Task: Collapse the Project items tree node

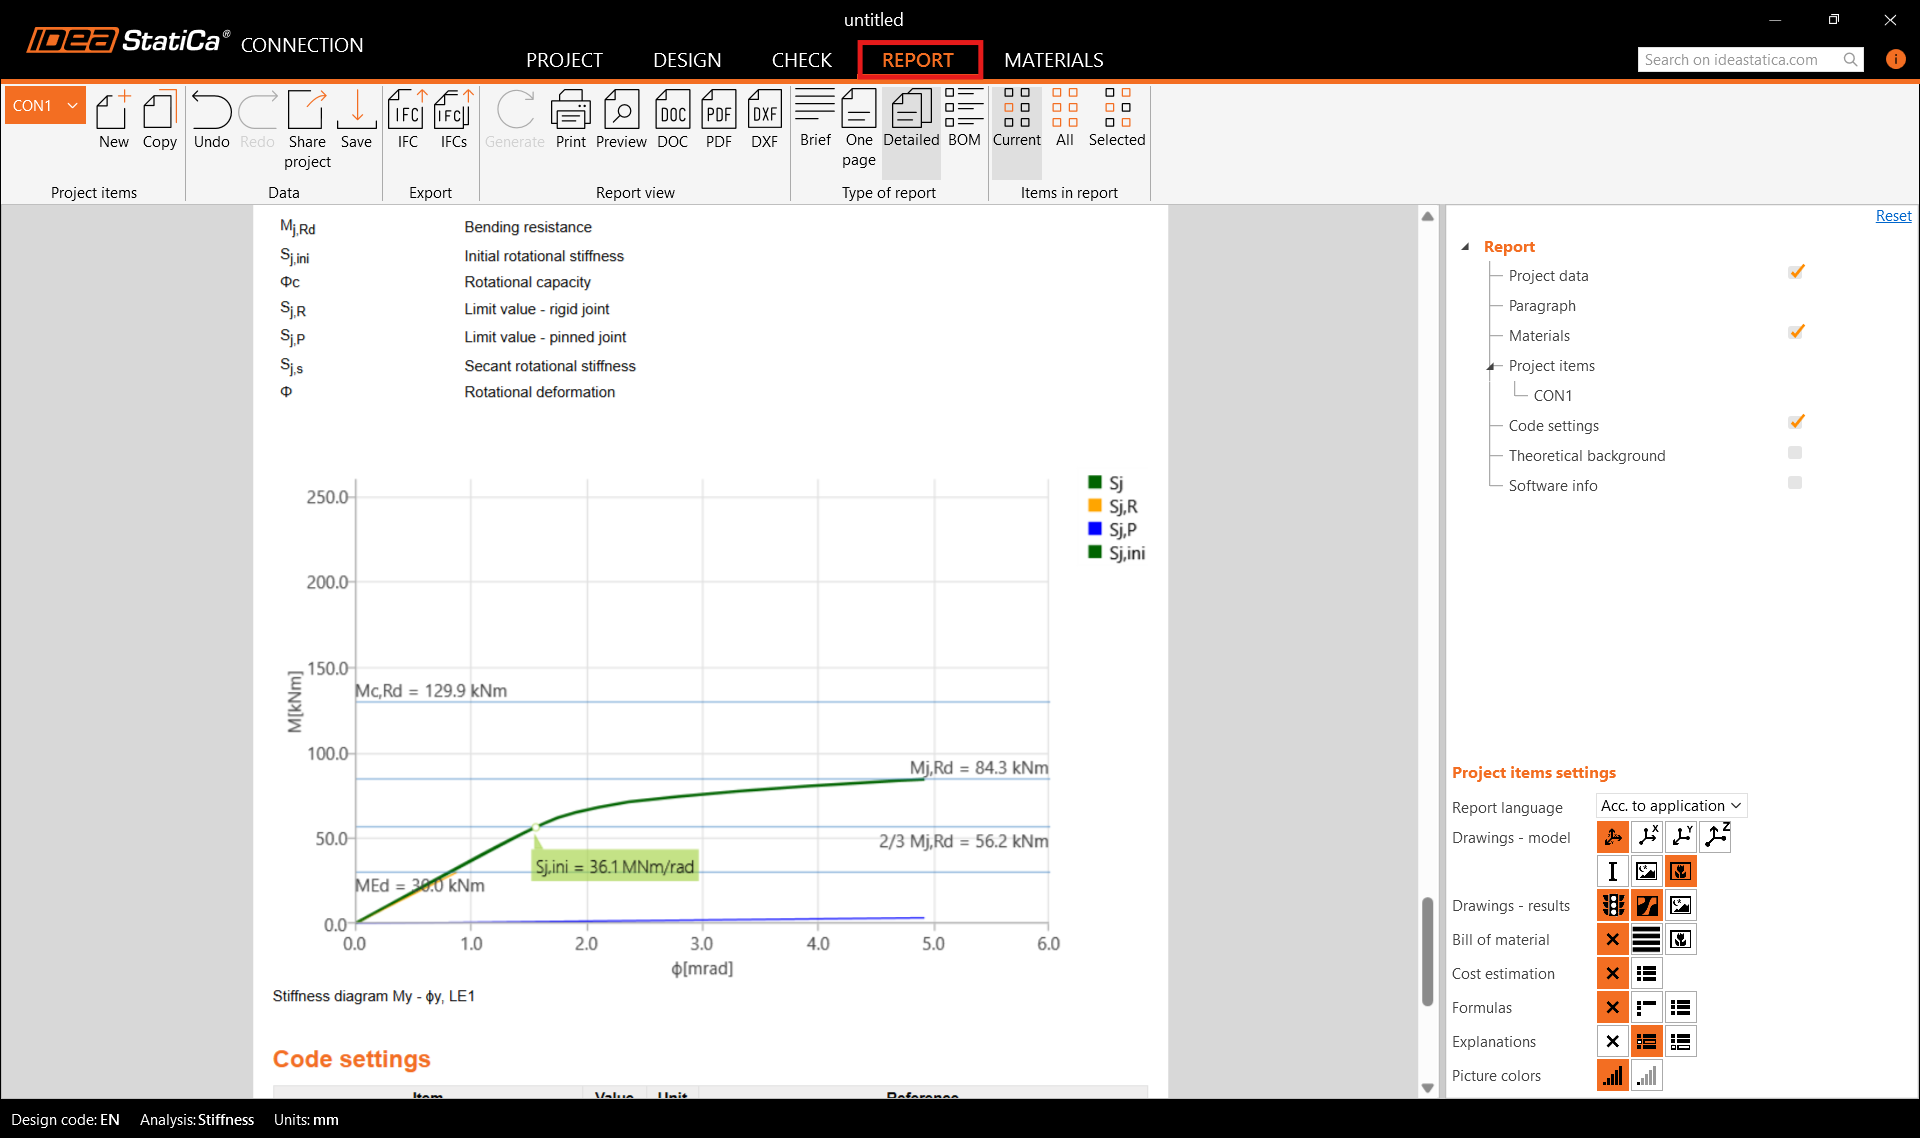Action: point(1490,366)
